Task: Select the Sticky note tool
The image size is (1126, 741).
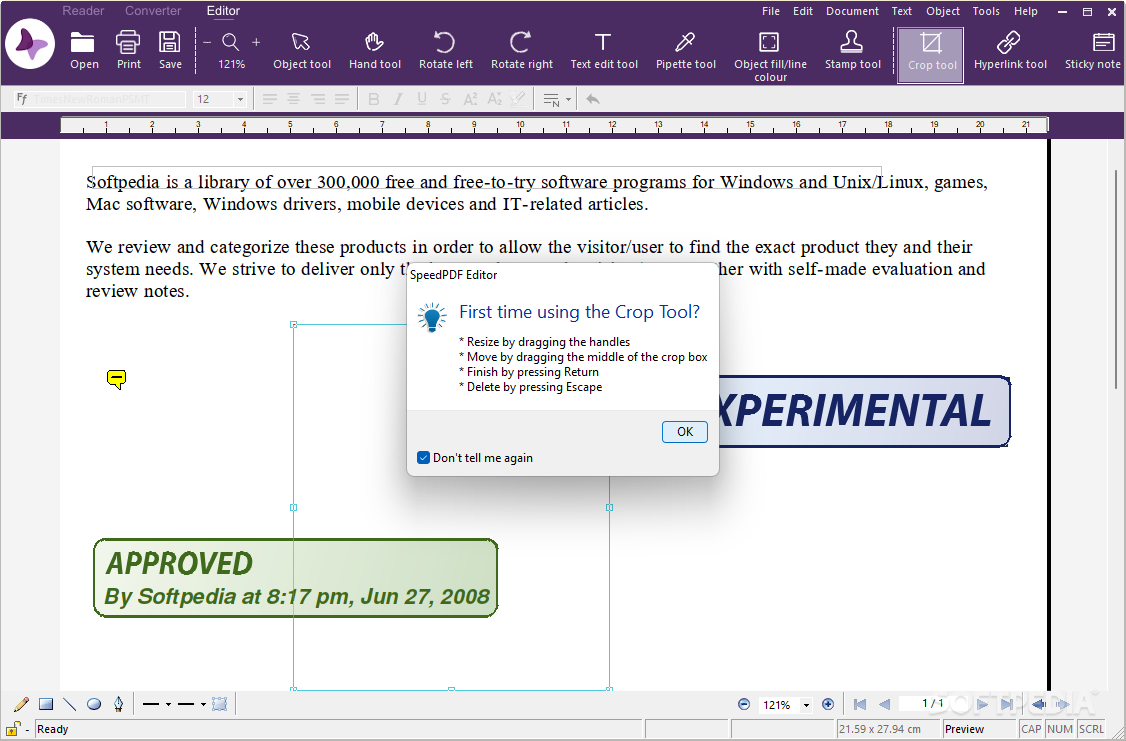Action: coord(1094,50)
